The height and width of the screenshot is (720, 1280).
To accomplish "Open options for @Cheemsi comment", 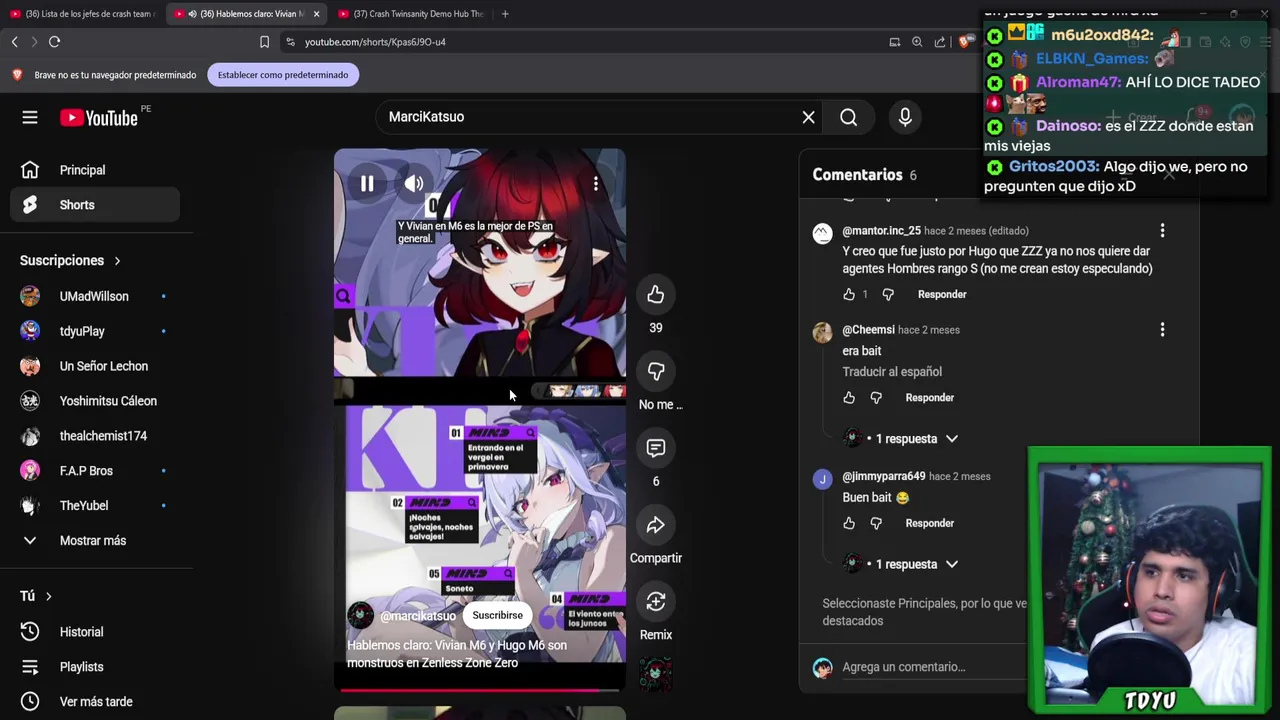I will [1162, 330].
